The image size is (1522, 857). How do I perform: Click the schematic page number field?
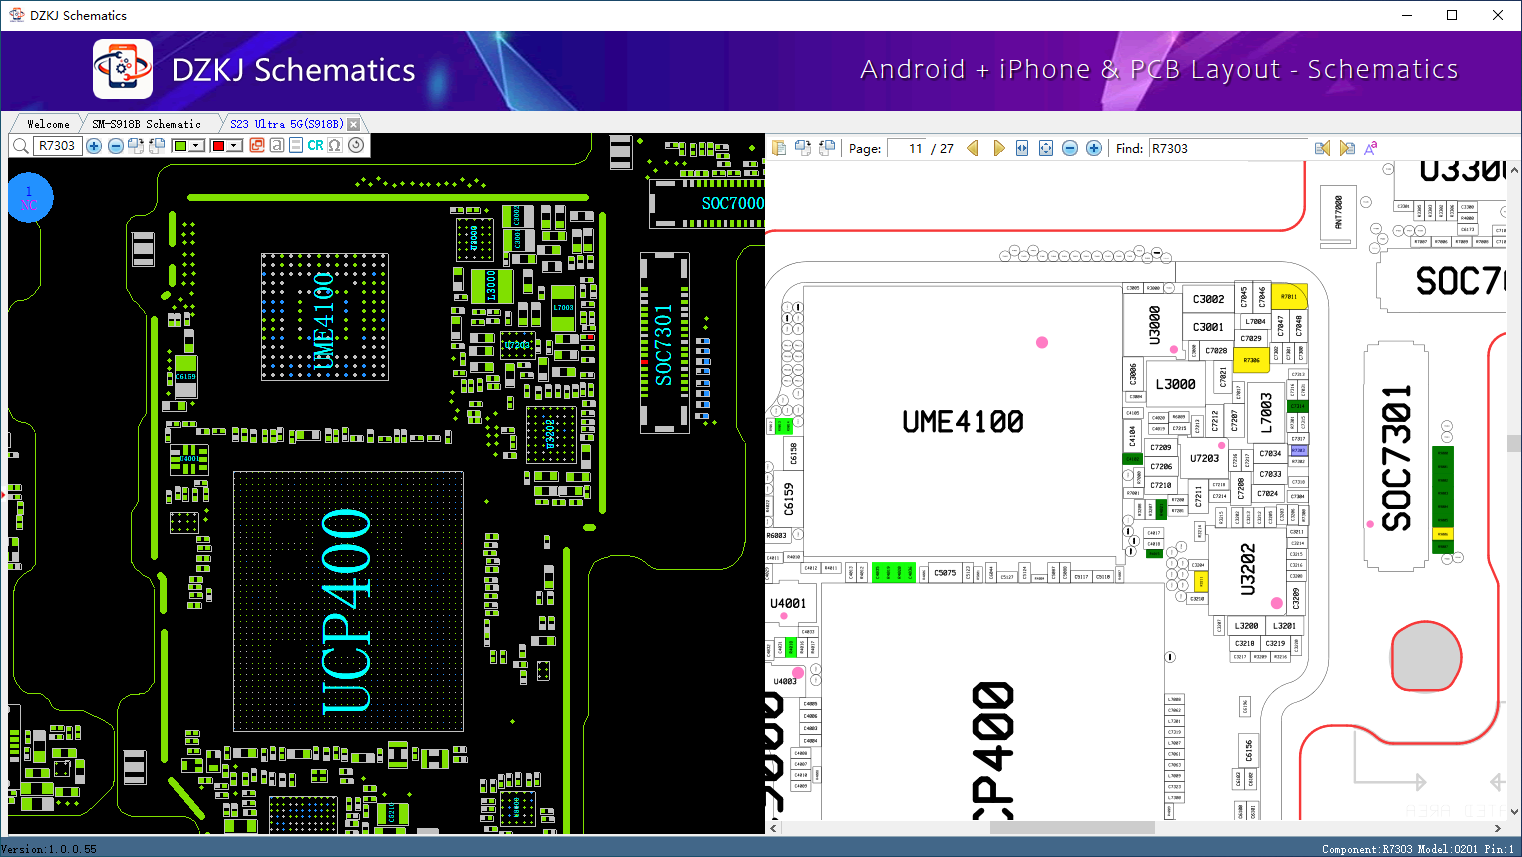[x=907, y=148]
